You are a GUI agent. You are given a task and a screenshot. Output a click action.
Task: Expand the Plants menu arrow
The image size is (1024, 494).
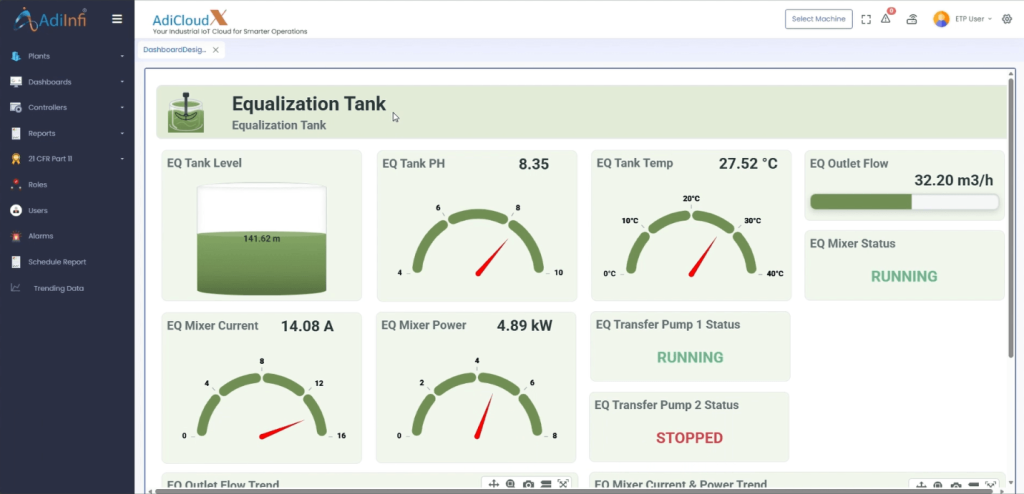(x=122, y=56)
